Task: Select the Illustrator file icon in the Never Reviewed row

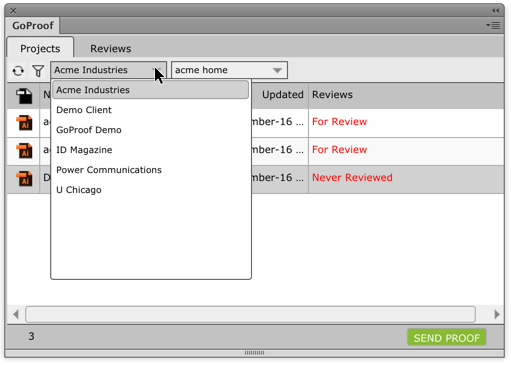Action: click(24, 179)
